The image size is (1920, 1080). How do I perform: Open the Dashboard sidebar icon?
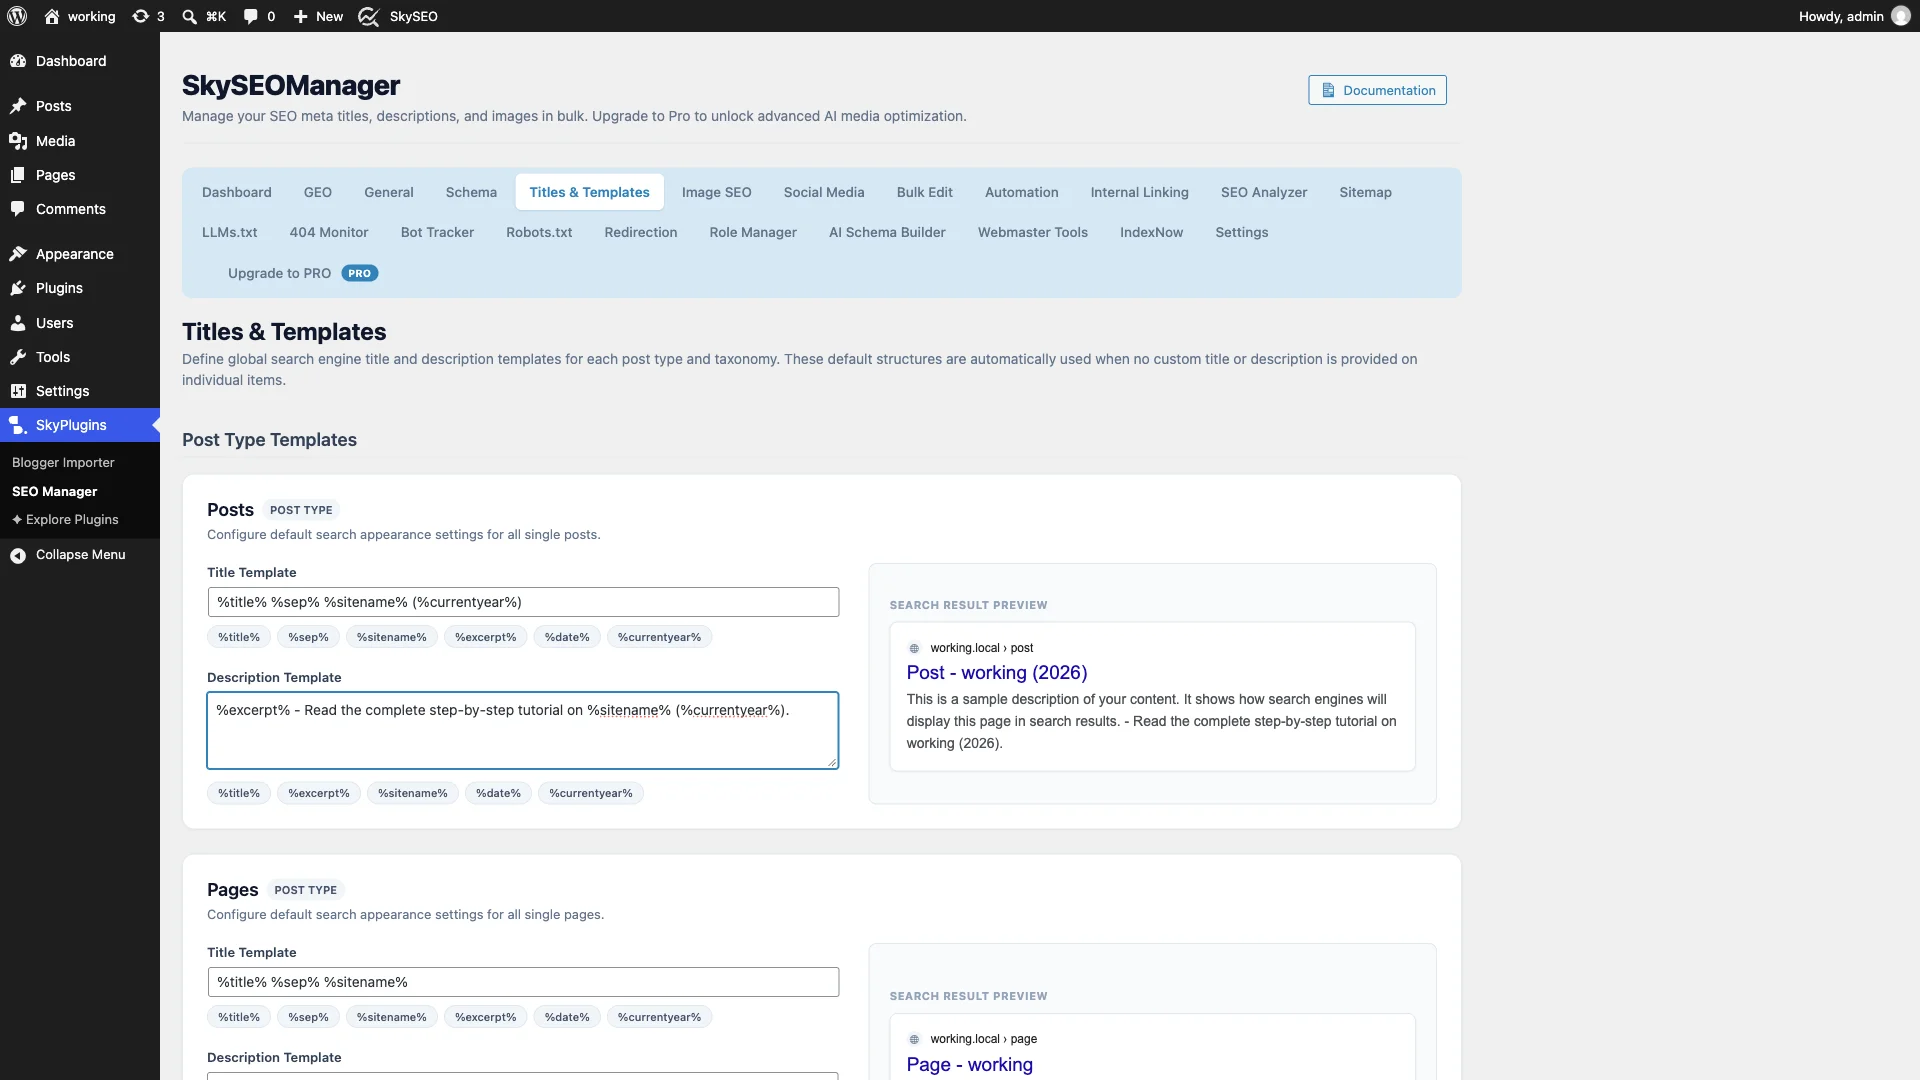(x=18, y=61)
